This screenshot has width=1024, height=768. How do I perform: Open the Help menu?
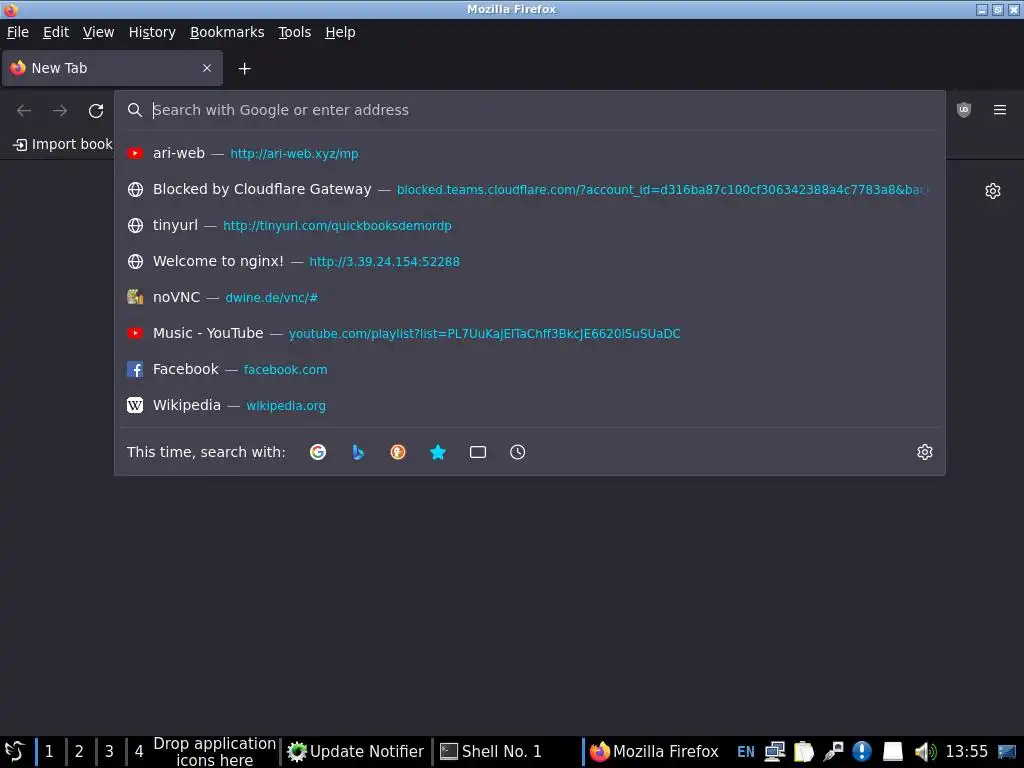click(340, 32)
